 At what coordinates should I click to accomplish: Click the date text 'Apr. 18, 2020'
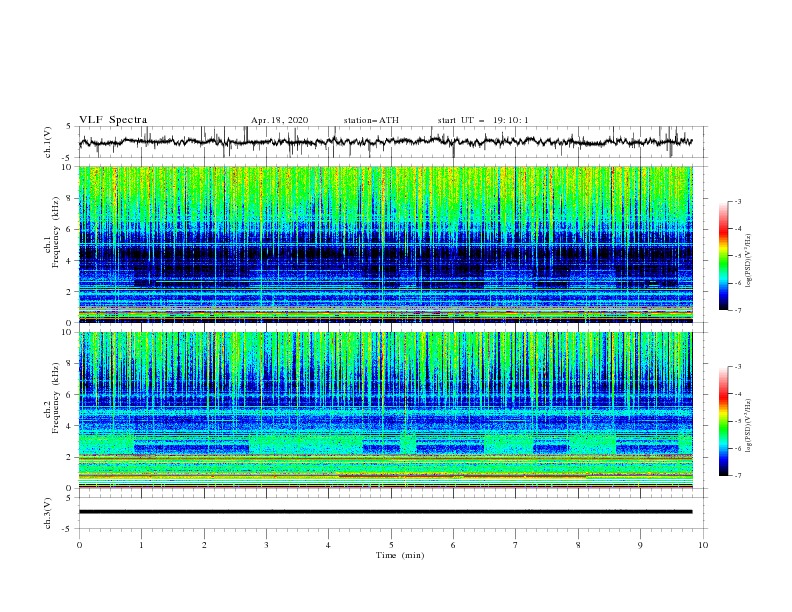(279, 120)
